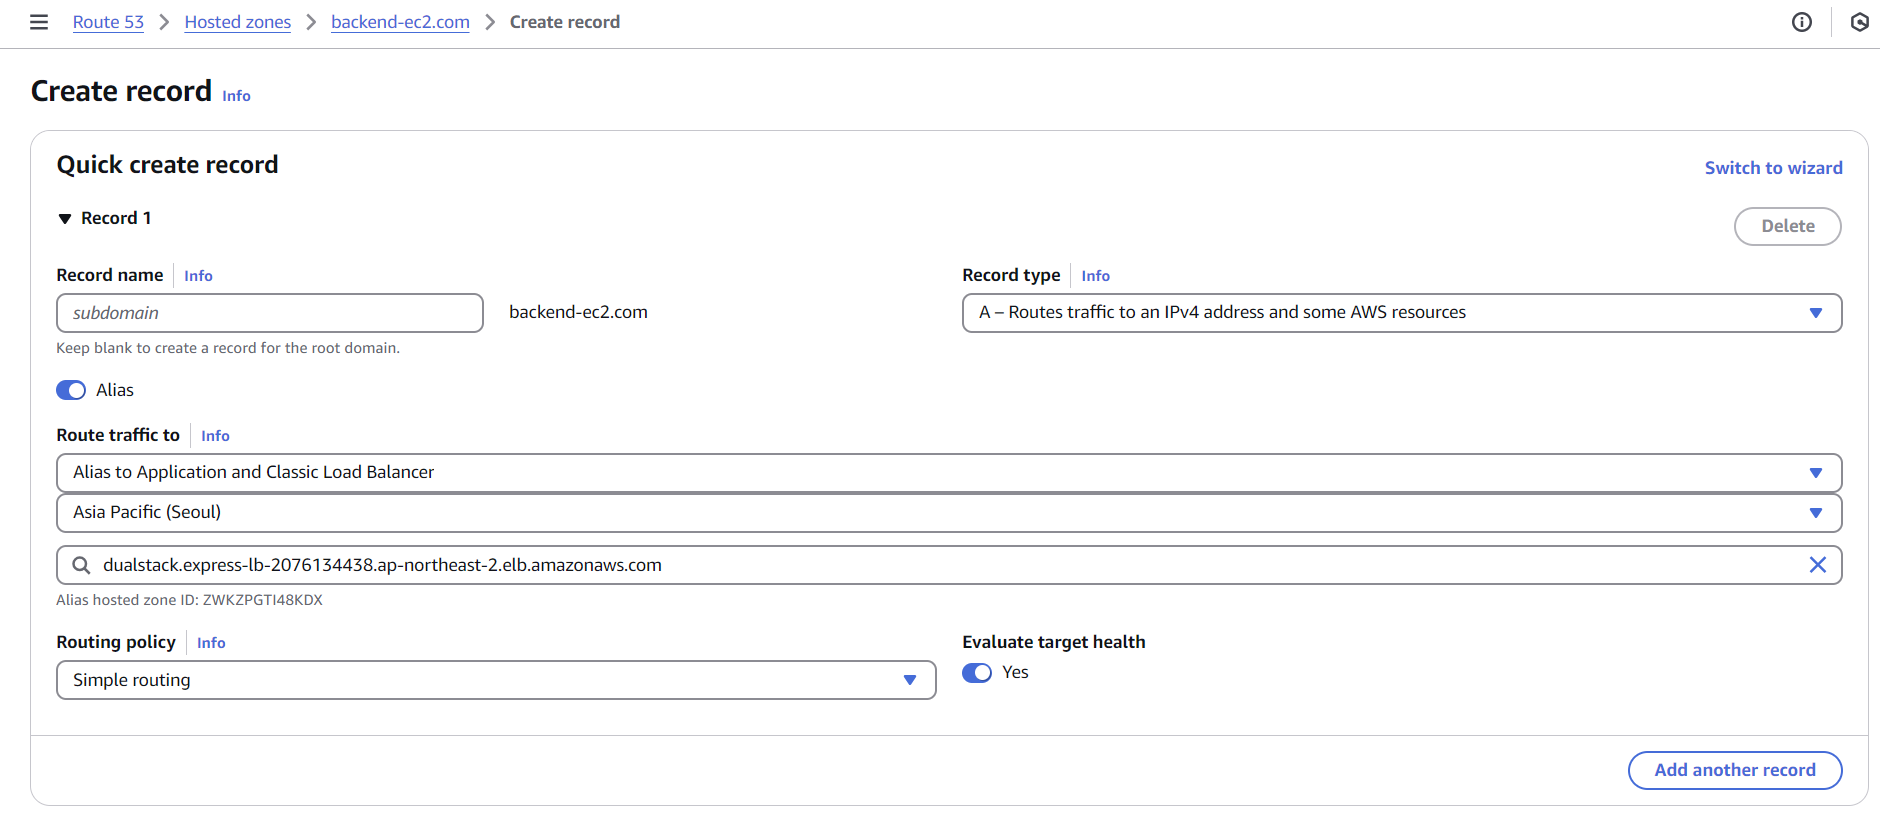Navigate to Hosted zones breadcrumb
Image resolution: width=1880 pixels, height=813 pixels.
[x=237, y=22]
